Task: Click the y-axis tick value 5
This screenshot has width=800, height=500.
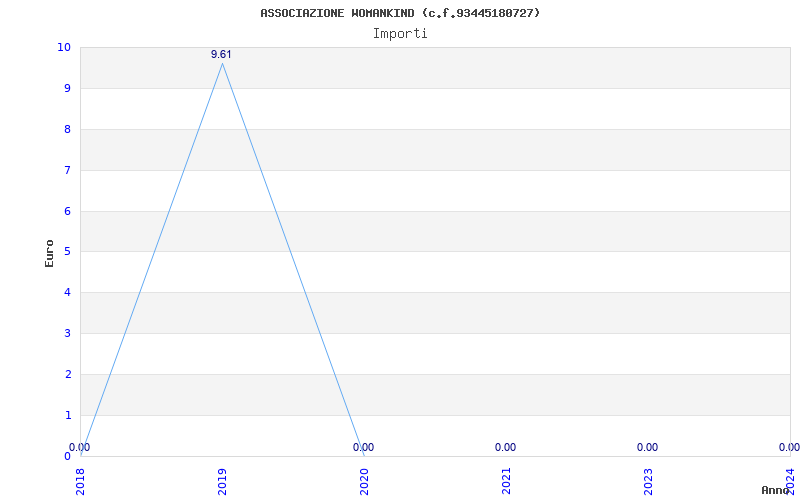Action: click(67, 252)
